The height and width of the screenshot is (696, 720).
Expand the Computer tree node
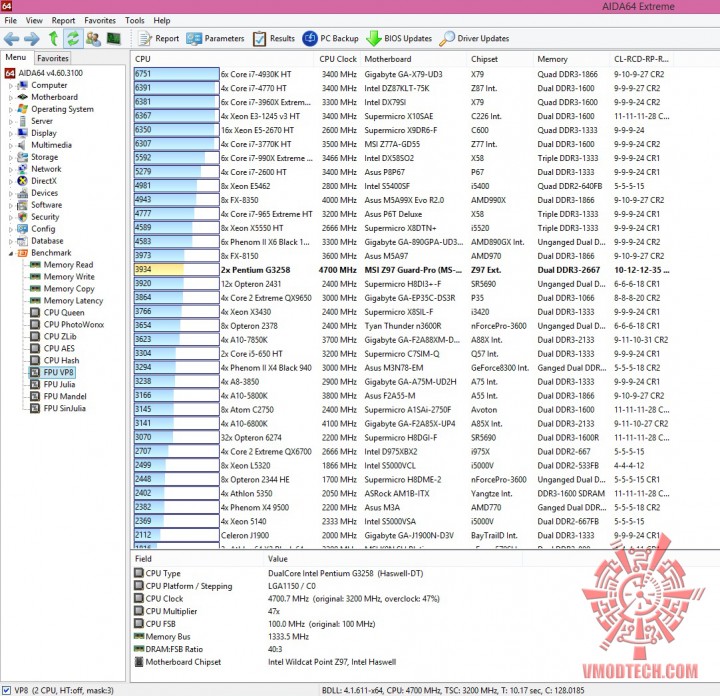[x=11, y=85]
